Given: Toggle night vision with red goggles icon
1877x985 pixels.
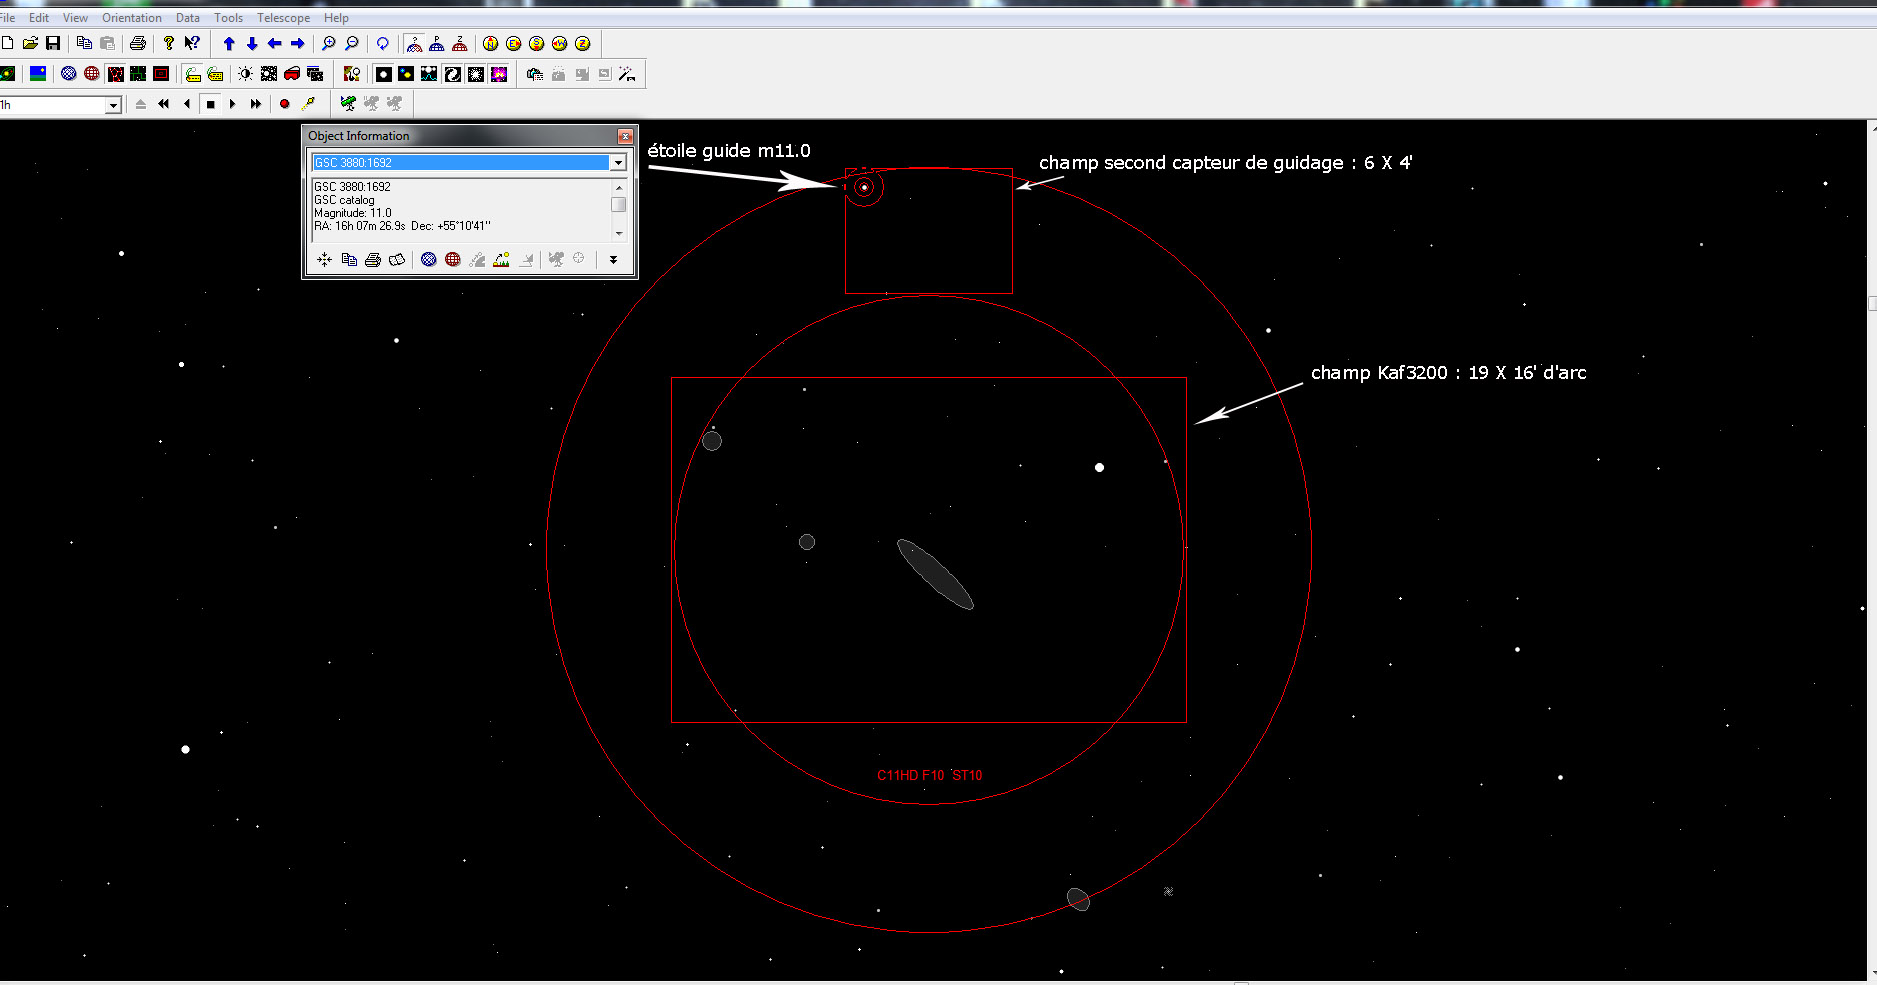Looking at the screenshot, I should pyautogui.click(x=292, y=74).
